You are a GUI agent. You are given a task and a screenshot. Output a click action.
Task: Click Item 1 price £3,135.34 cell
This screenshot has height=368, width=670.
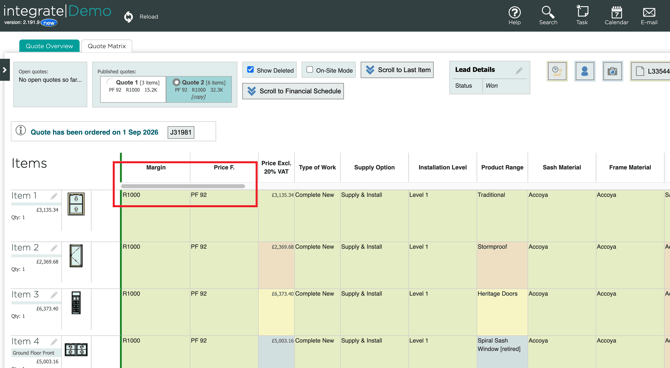coord(276,215)
